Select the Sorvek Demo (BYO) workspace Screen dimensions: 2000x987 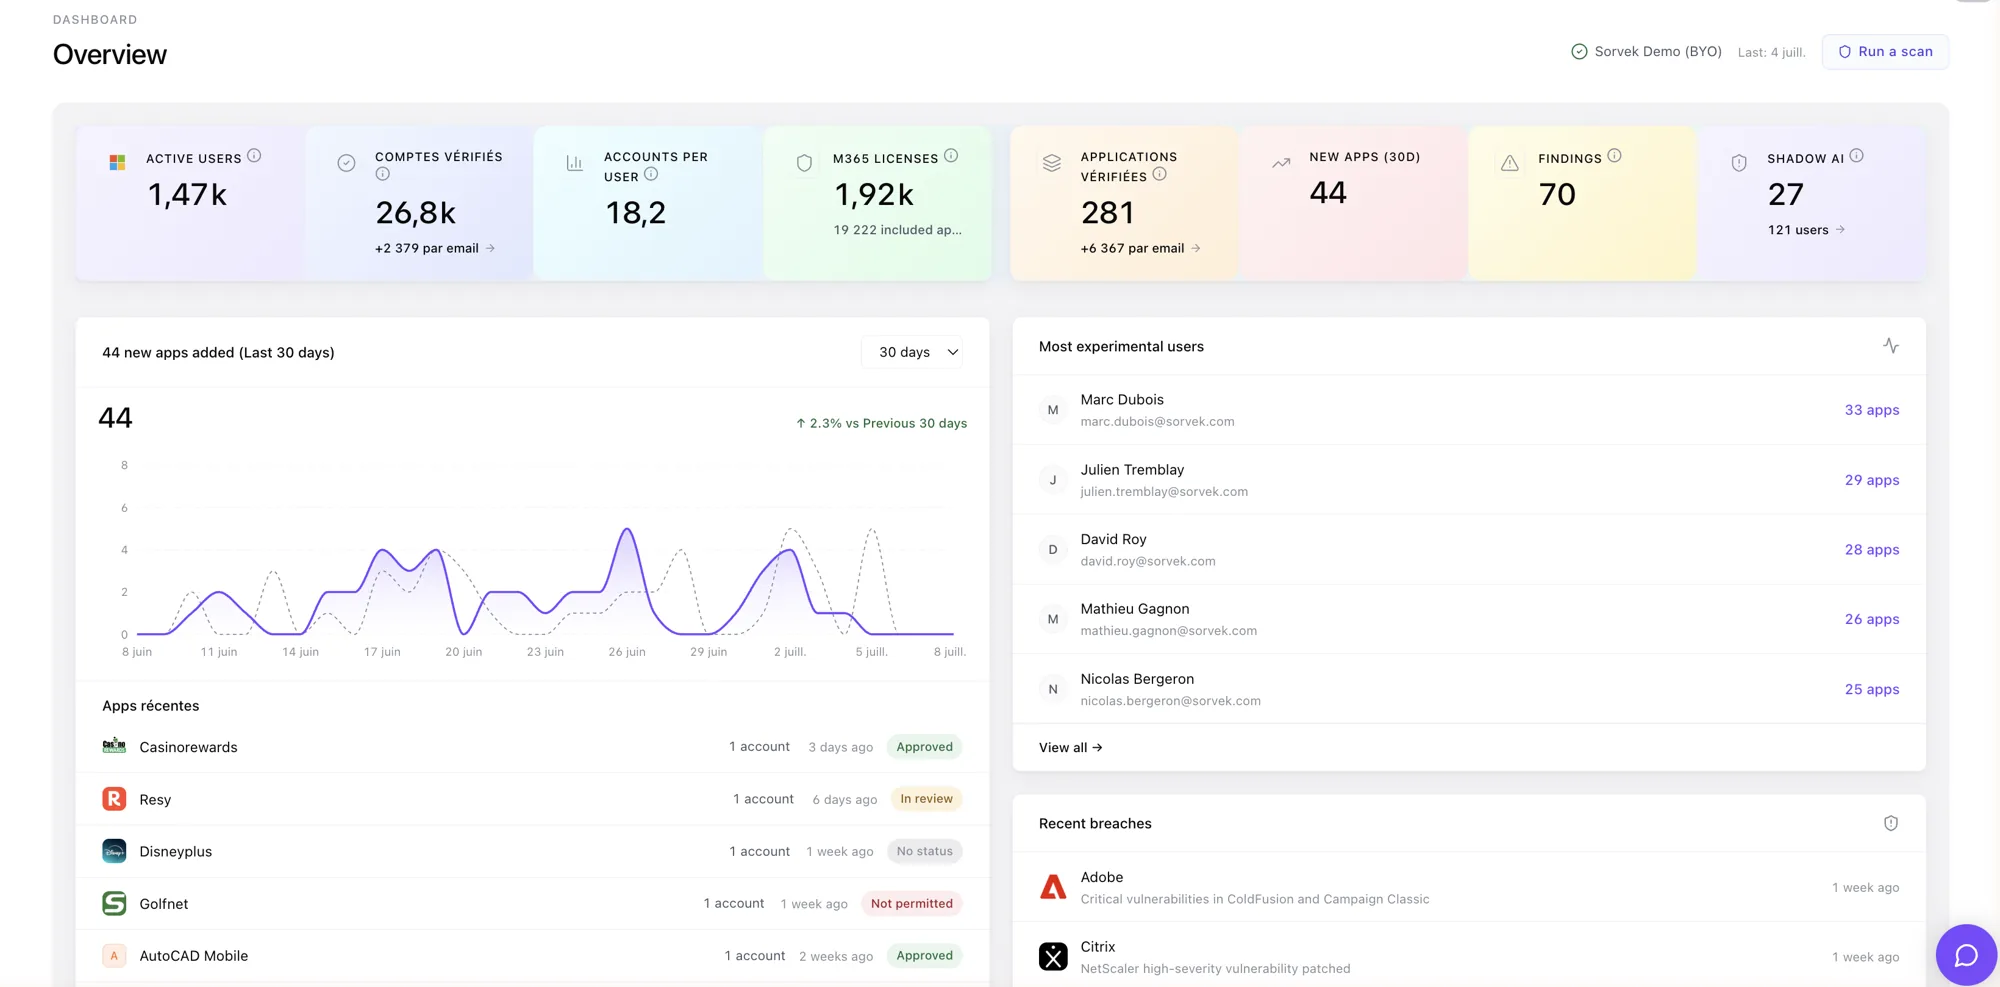pos(1646,52)
